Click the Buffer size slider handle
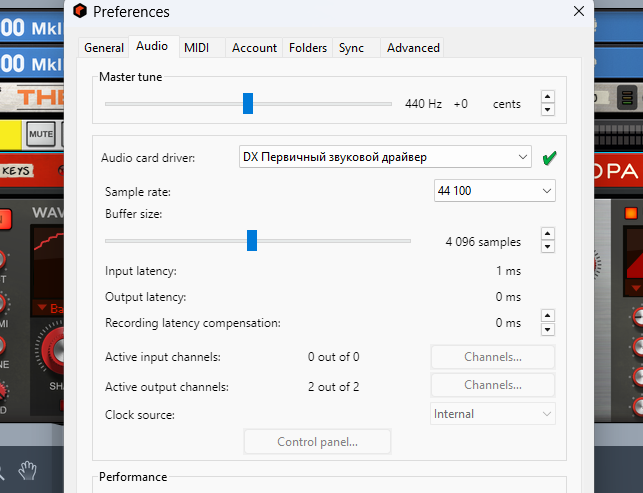This screenshot has height=493, width=643. pyautogui.click(x=252, y=240)
